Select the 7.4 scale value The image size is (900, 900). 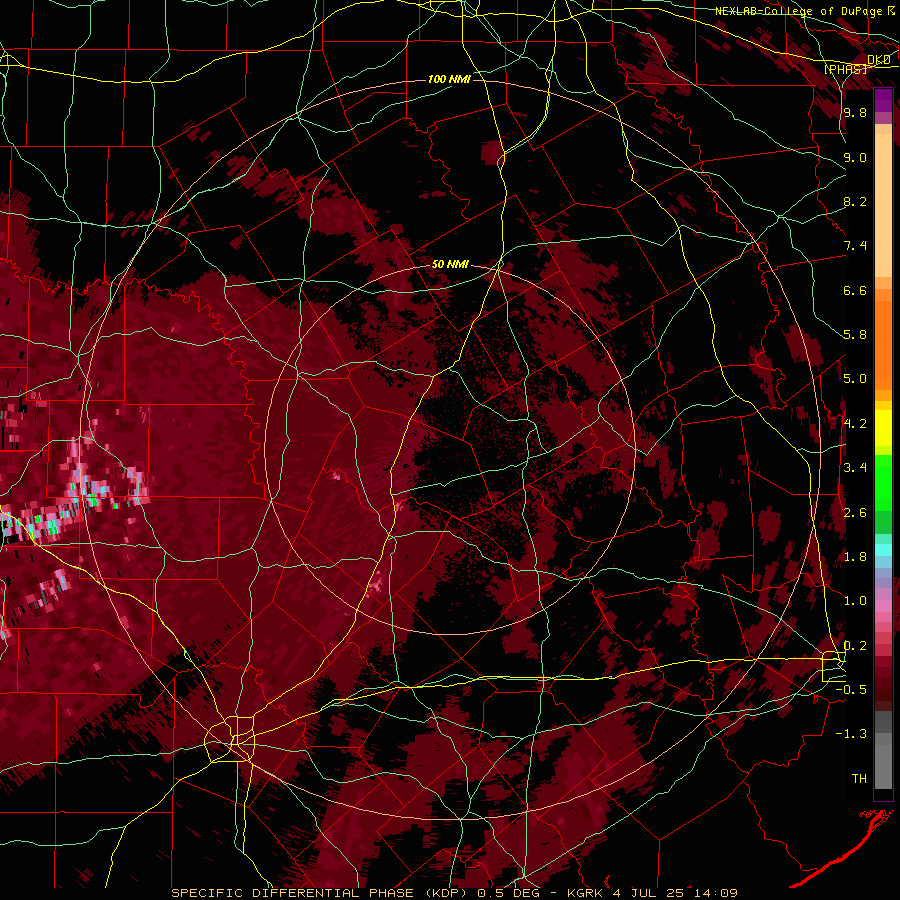(855, 246)
